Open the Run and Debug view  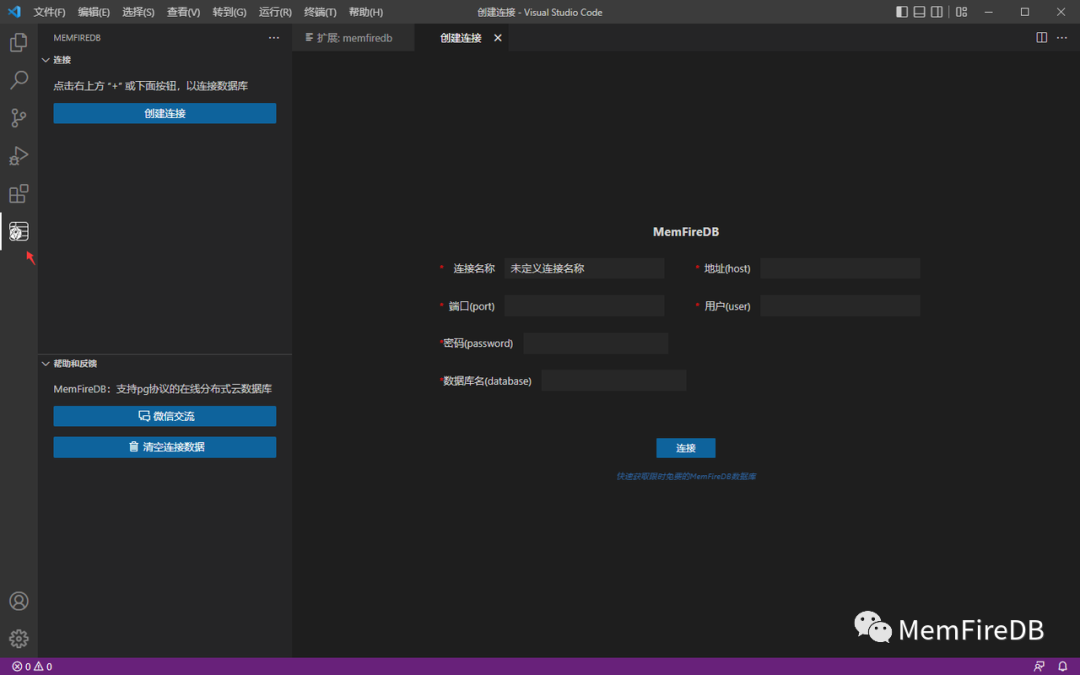pos(19,156)
